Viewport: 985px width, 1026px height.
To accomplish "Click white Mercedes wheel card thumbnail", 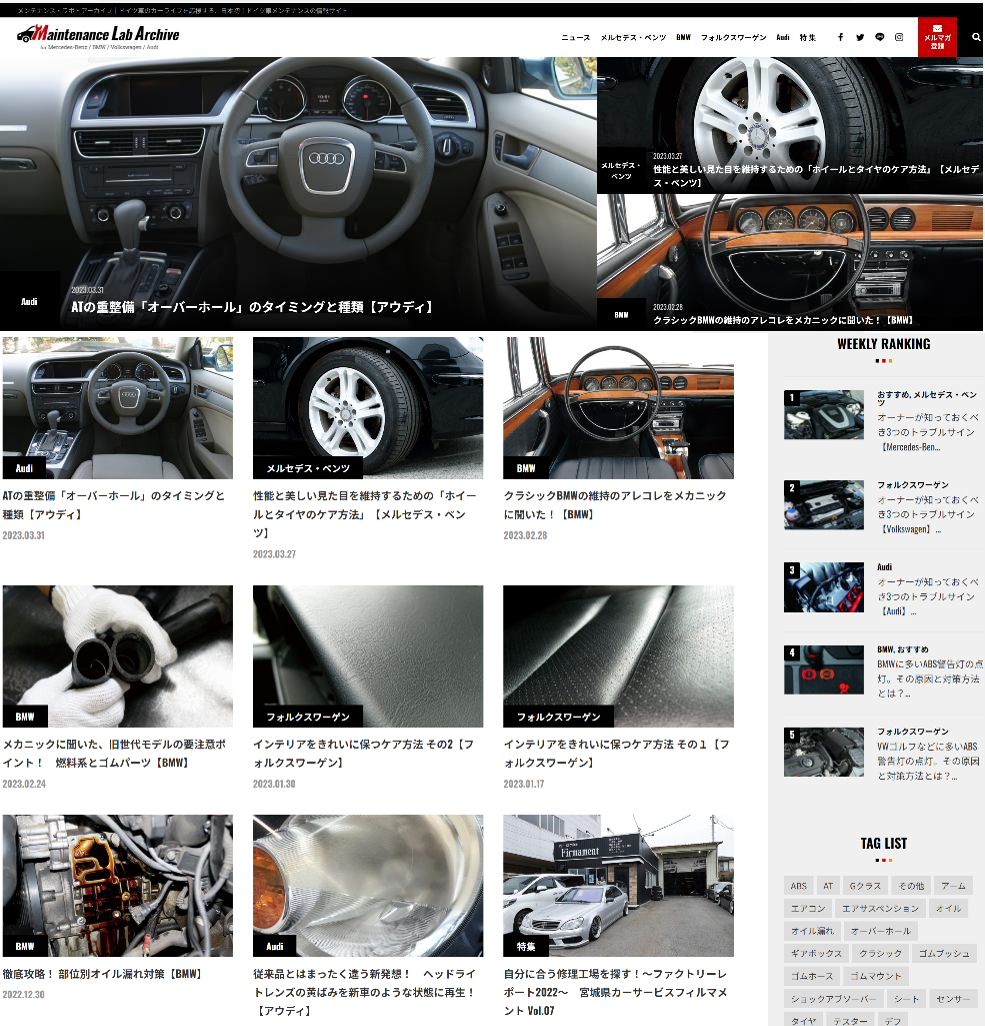I will click(368, 408).
